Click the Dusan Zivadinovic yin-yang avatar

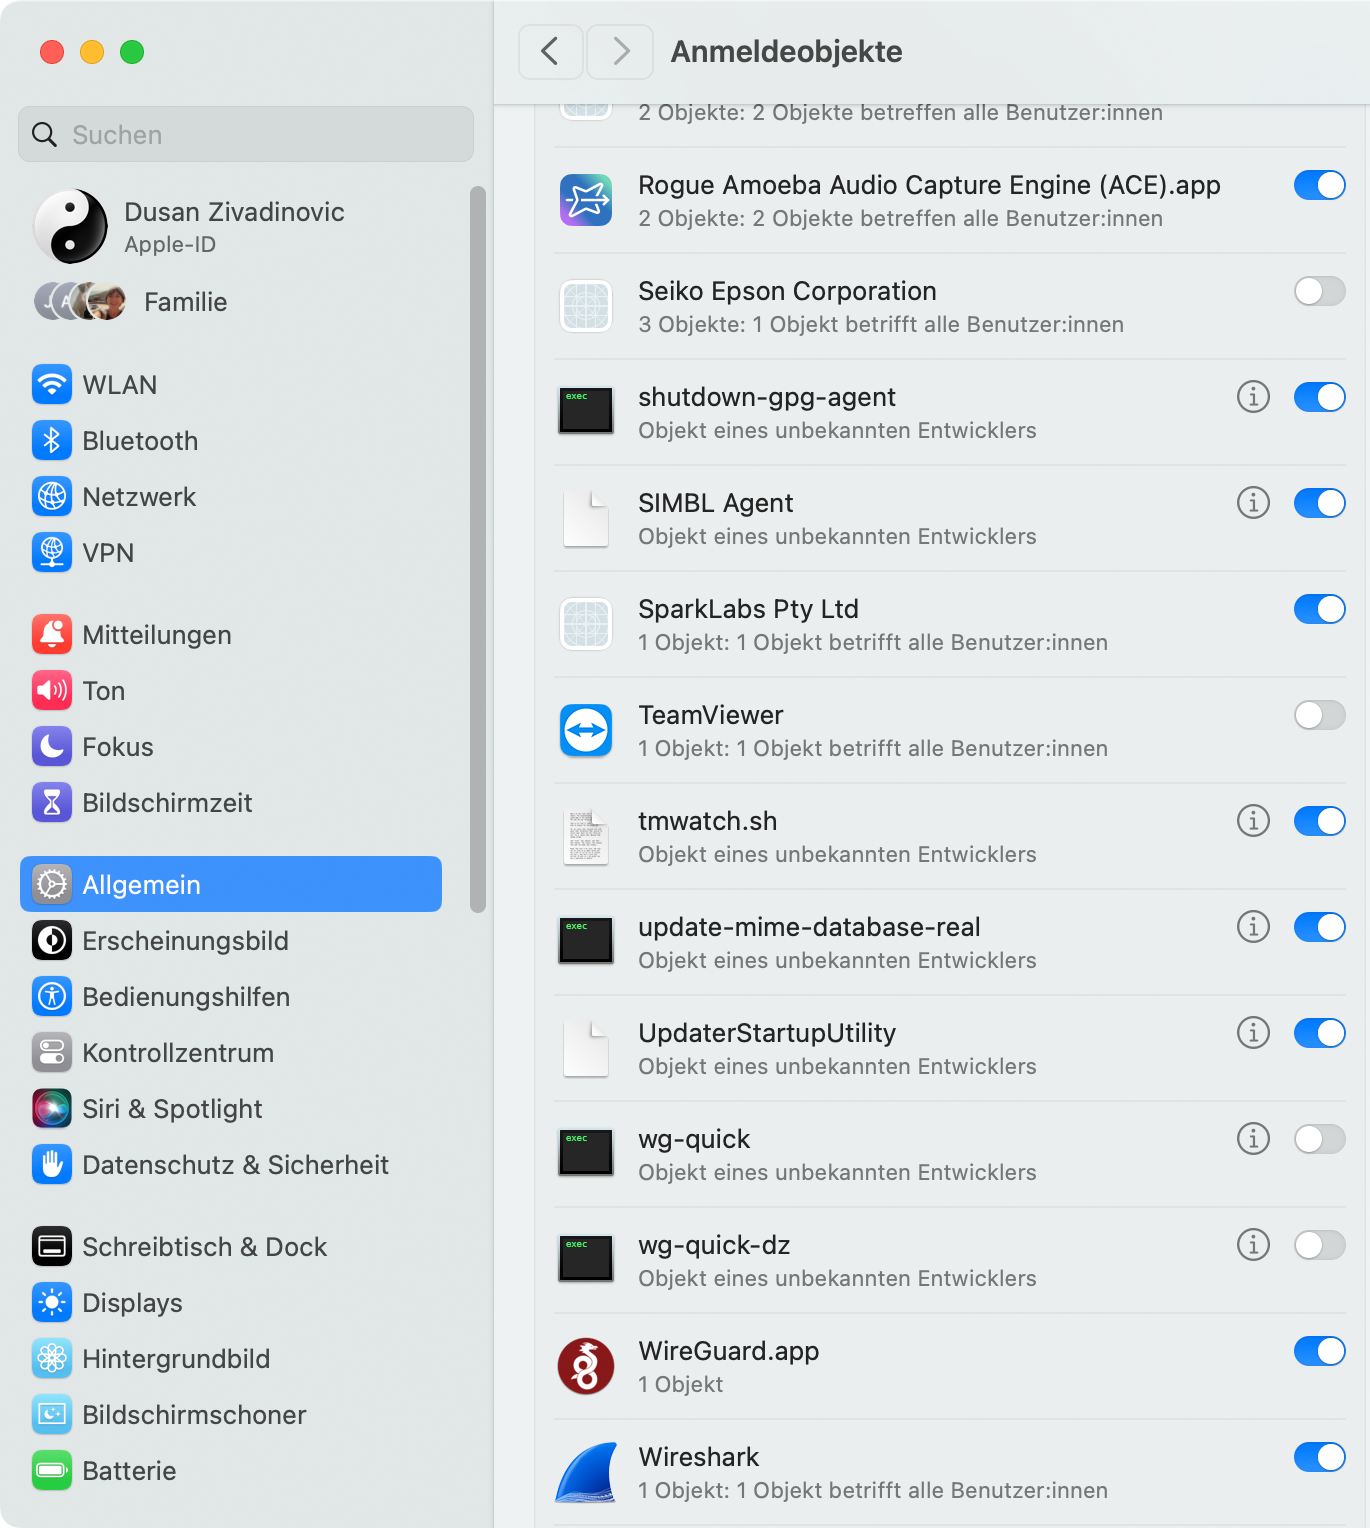(x=71, y=227)
